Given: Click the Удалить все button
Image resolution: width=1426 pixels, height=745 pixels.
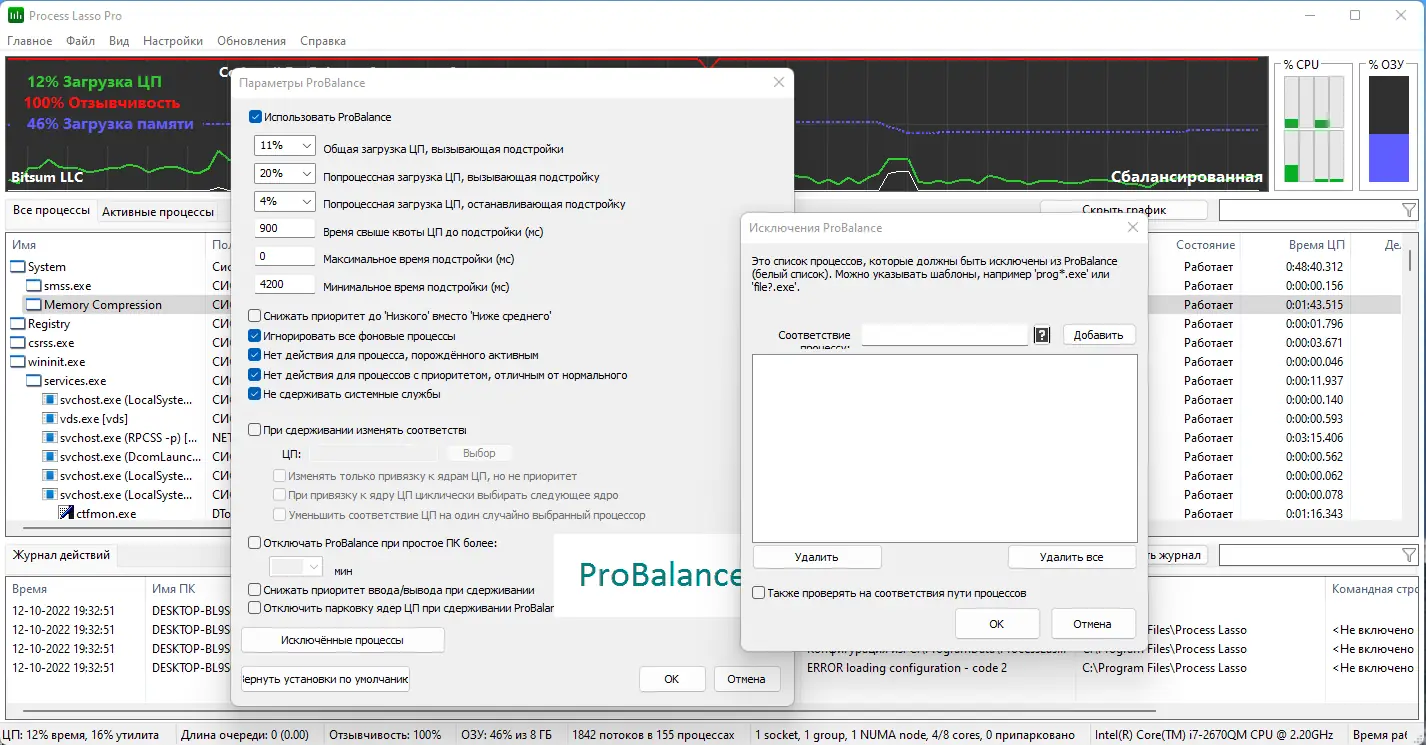Looking at the screenshot, I should [1072, 557].
